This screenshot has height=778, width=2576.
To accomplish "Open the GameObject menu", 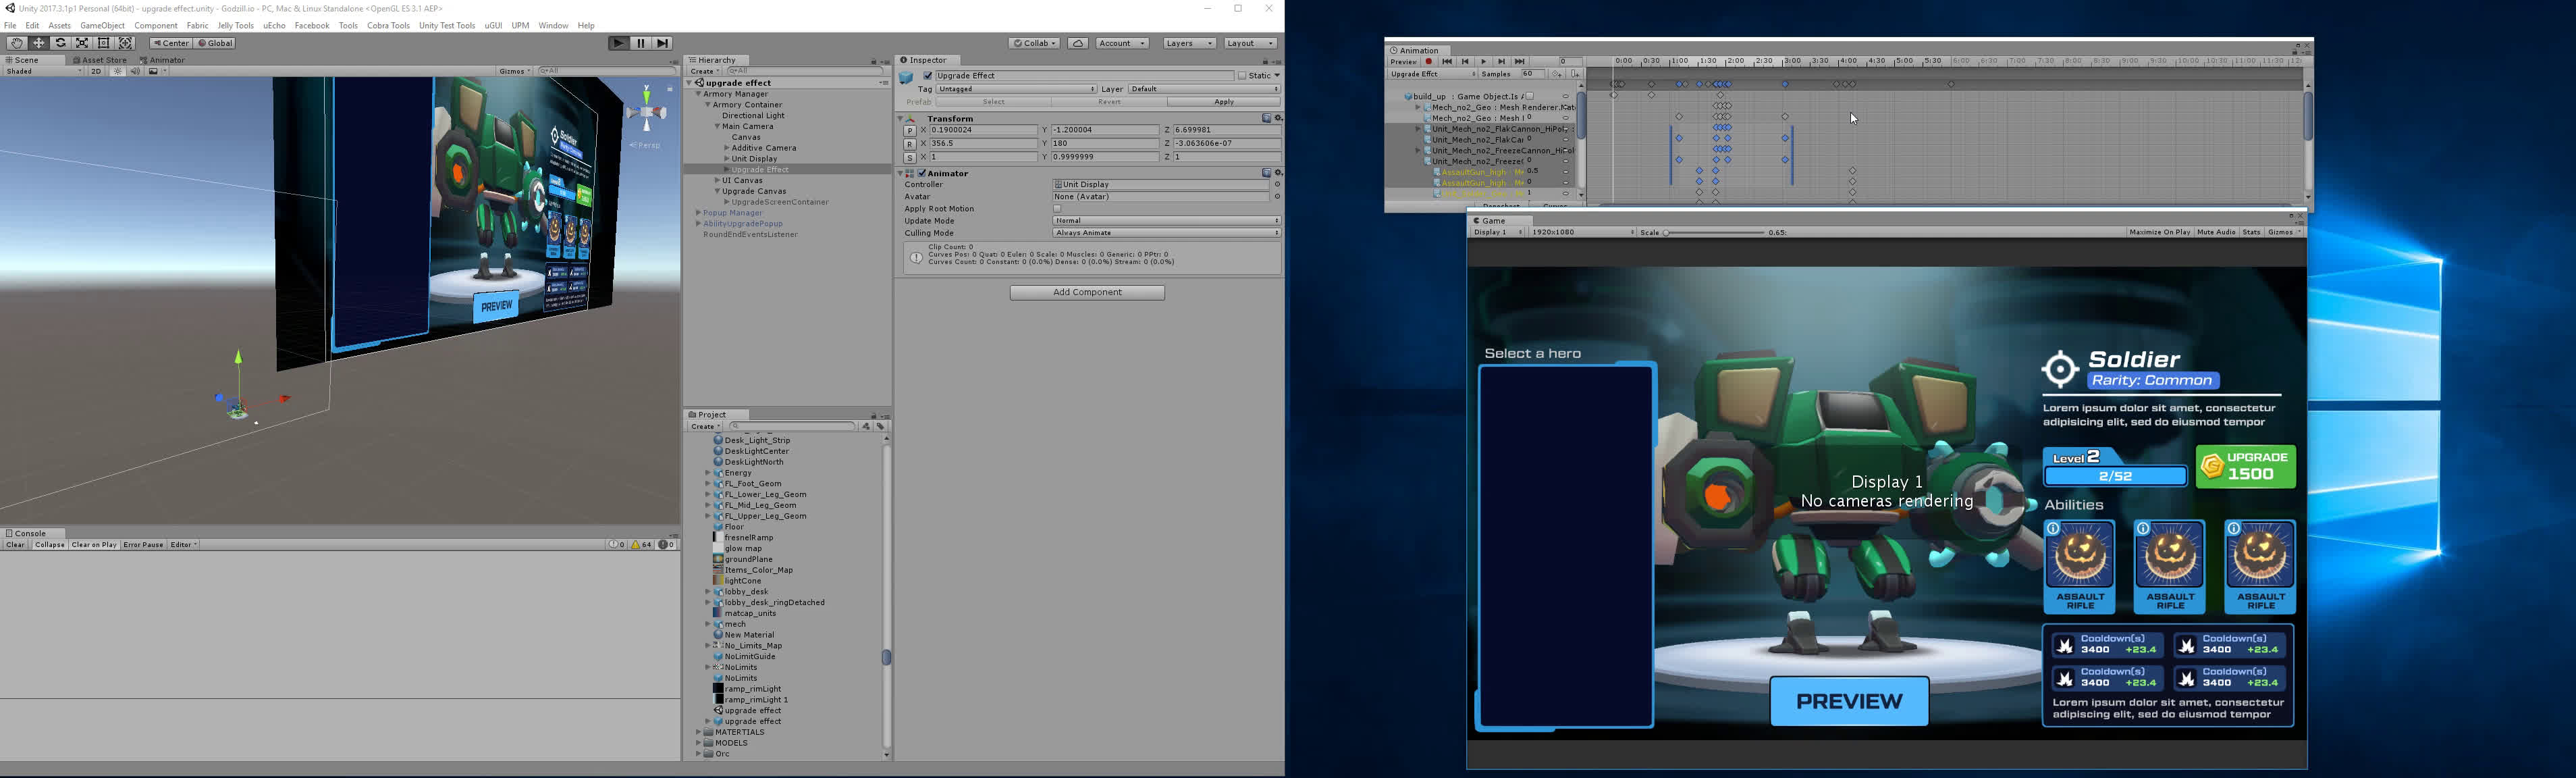I will click(x=102, y=26).
